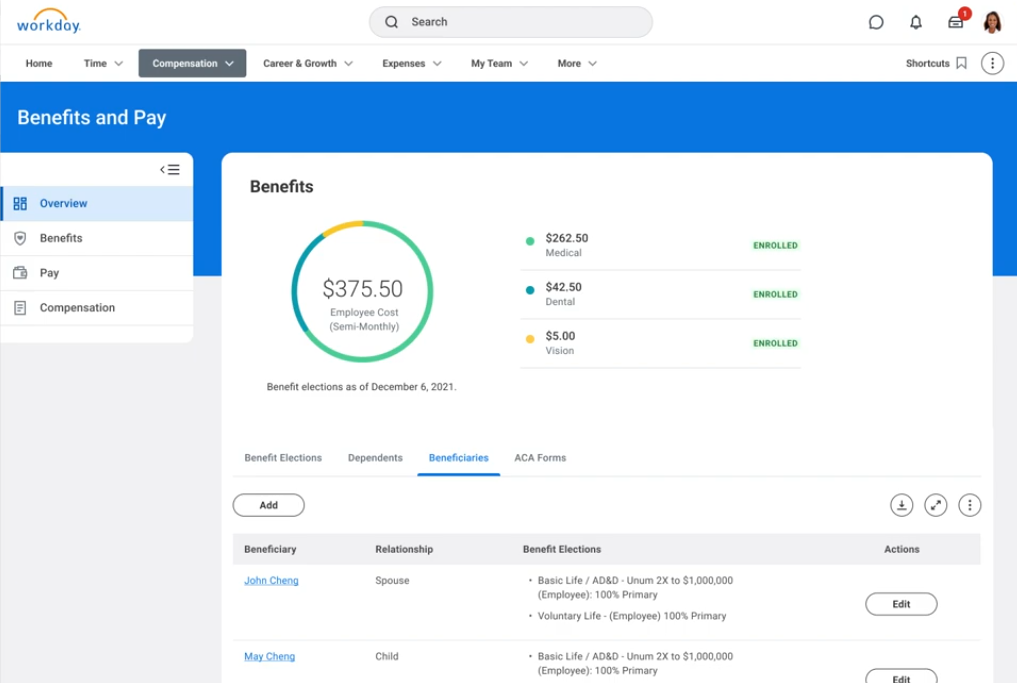The width and height of the screenshot is (1017, 683).
Task: Expand the Career & Growth dropdown
Action: click(308, 63)
